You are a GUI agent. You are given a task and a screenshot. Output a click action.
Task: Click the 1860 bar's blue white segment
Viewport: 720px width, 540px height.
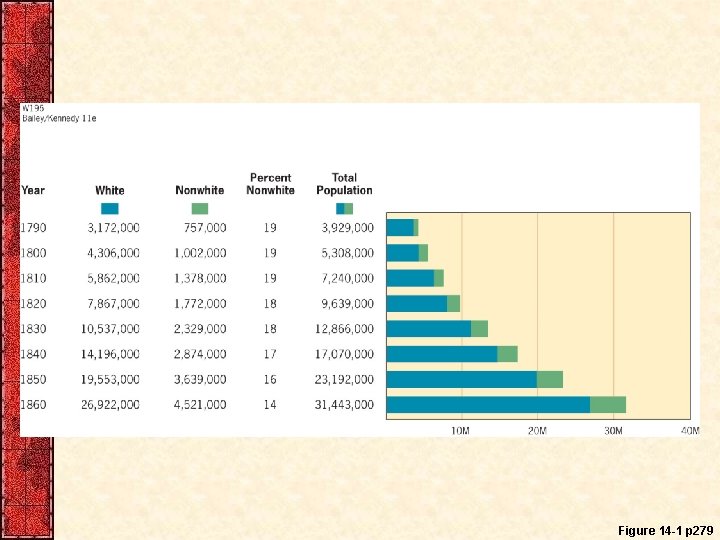(489, 405)
